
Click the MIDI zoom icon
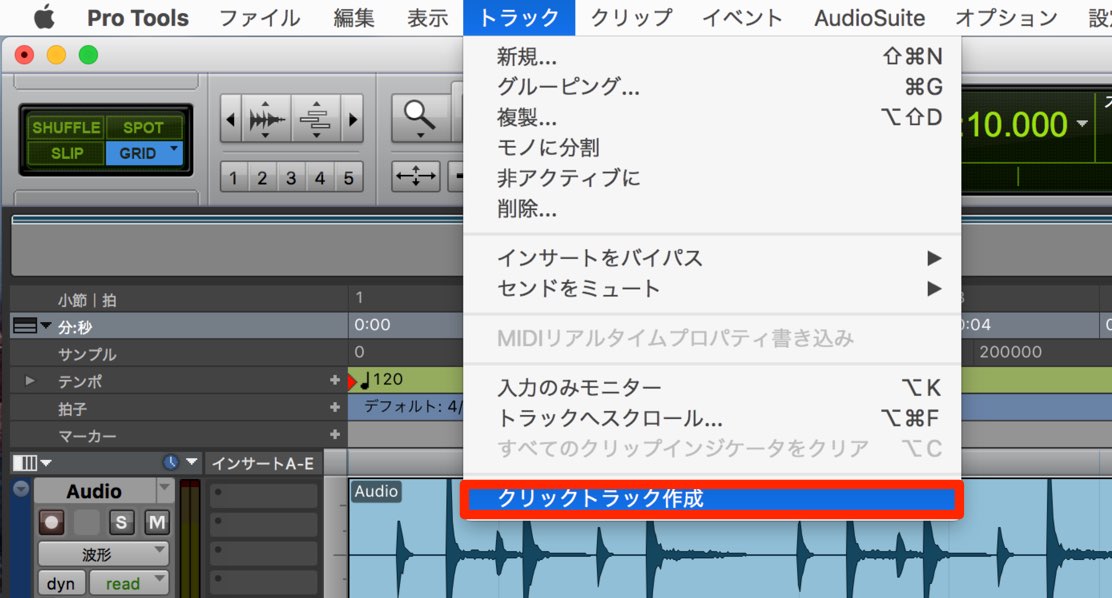[315, 118]
